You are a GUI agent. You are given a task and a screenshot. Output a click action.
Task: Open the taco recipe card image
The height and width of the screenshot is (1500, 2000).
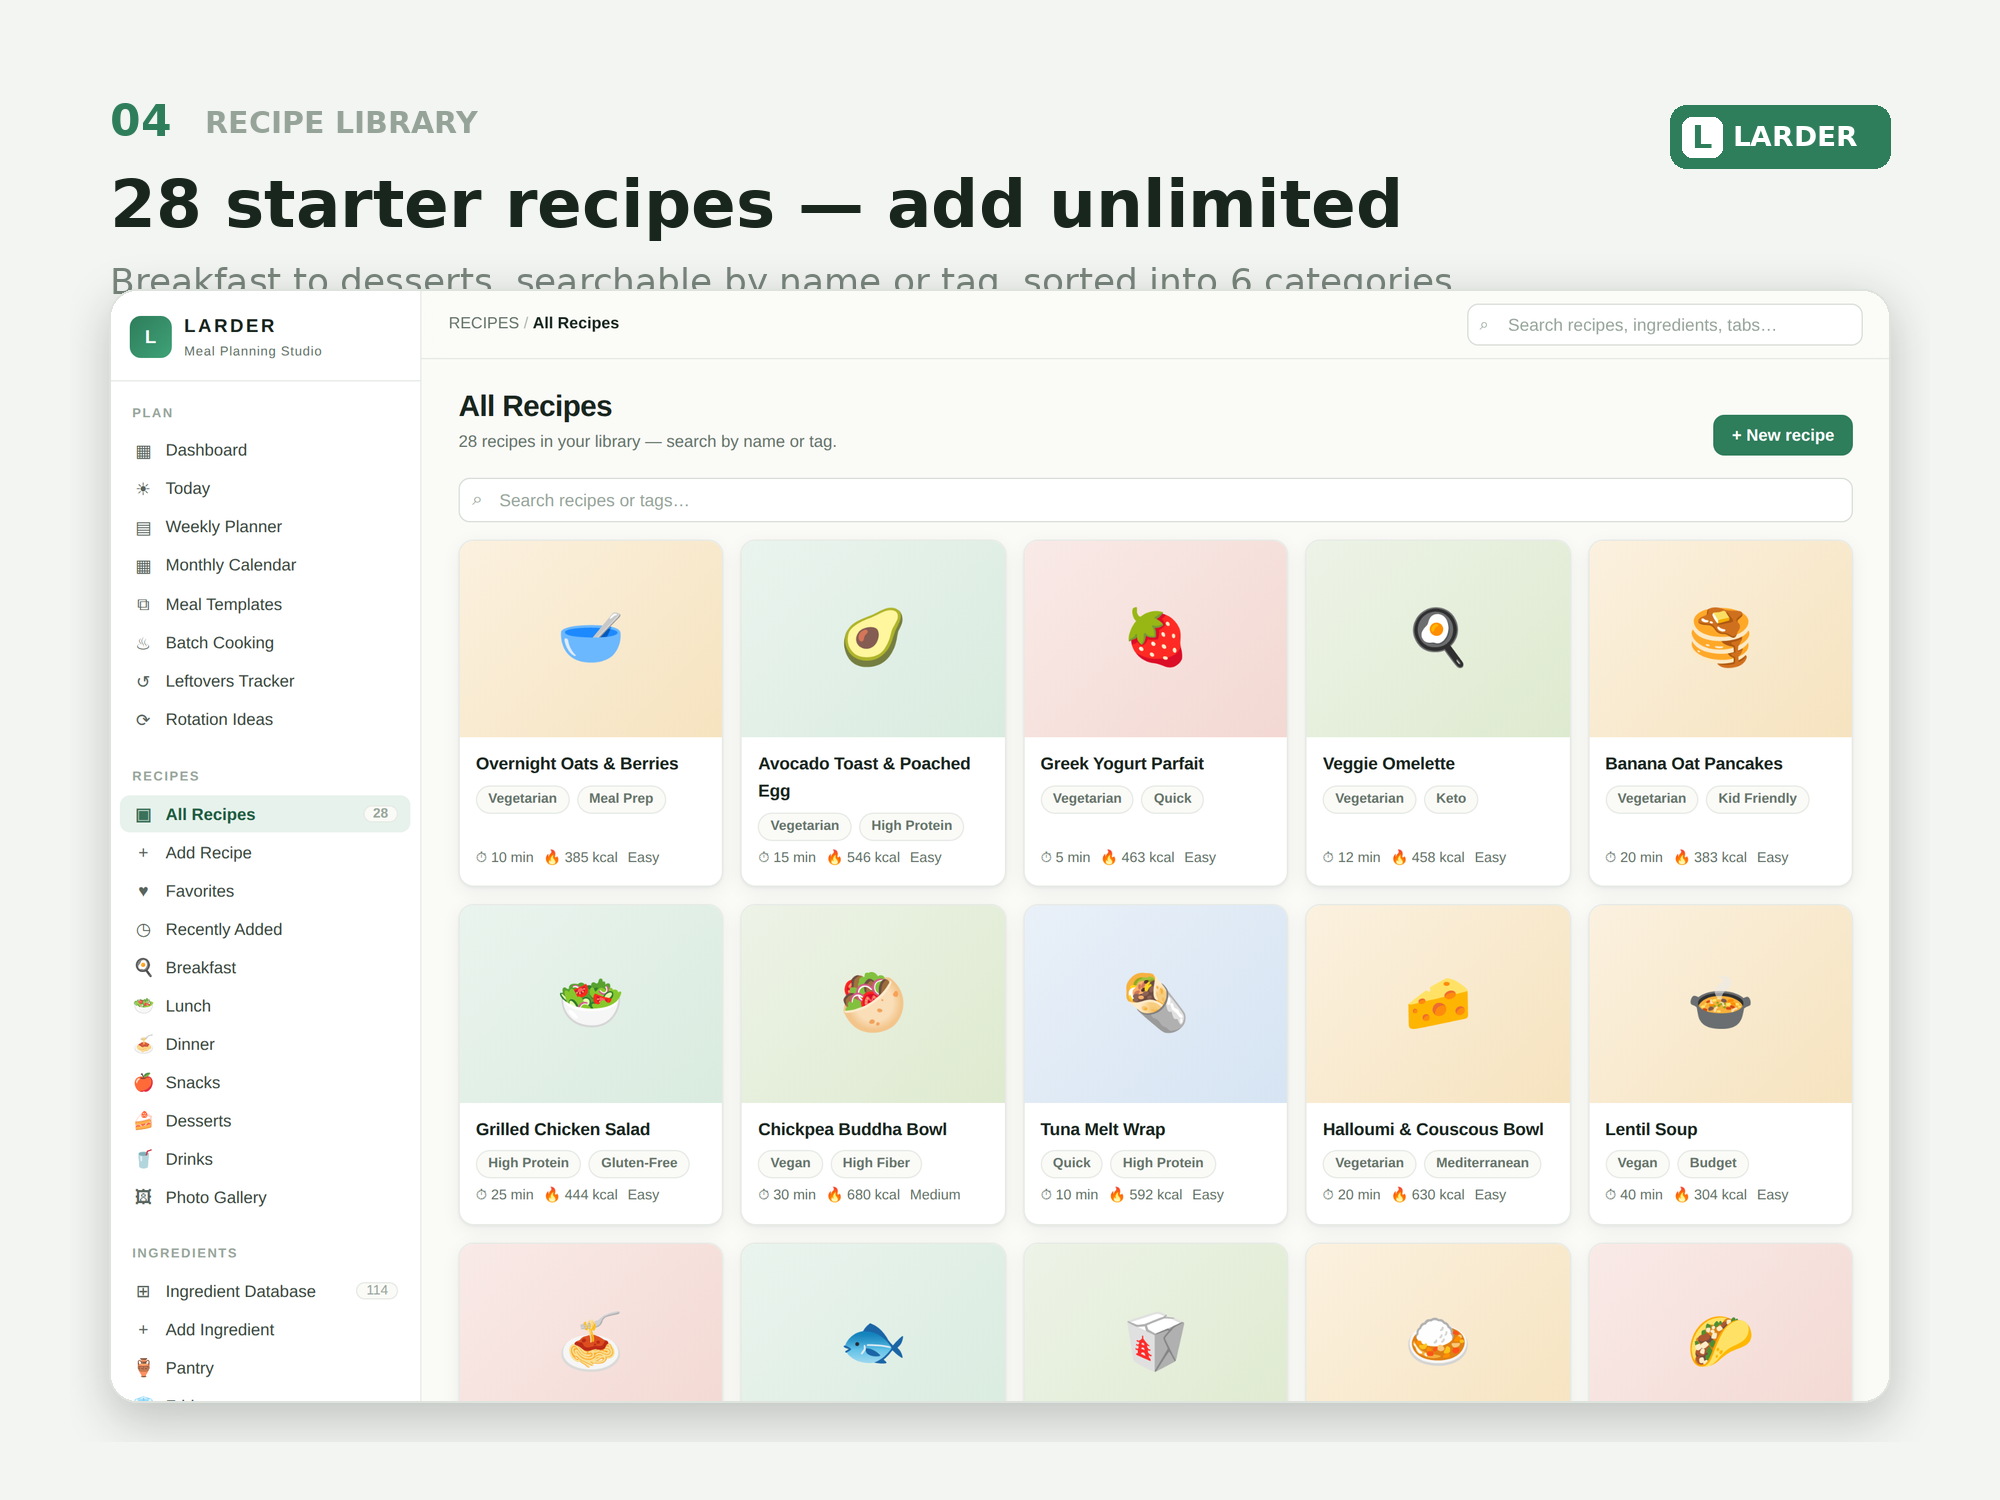pos(1720,1322)
